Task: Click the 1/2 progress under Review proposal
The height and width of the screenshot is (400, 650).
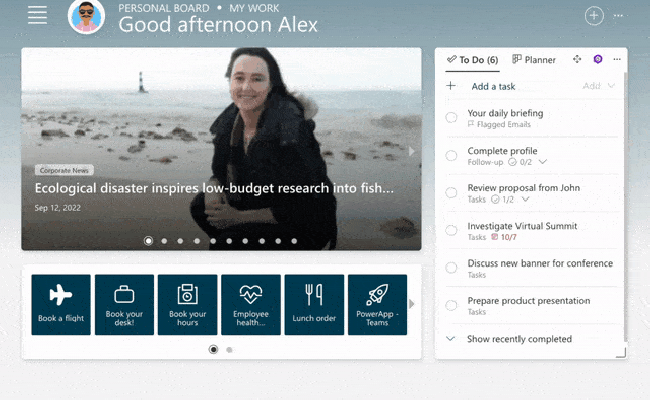Action: pyautogui.click(x=502, y=199)
